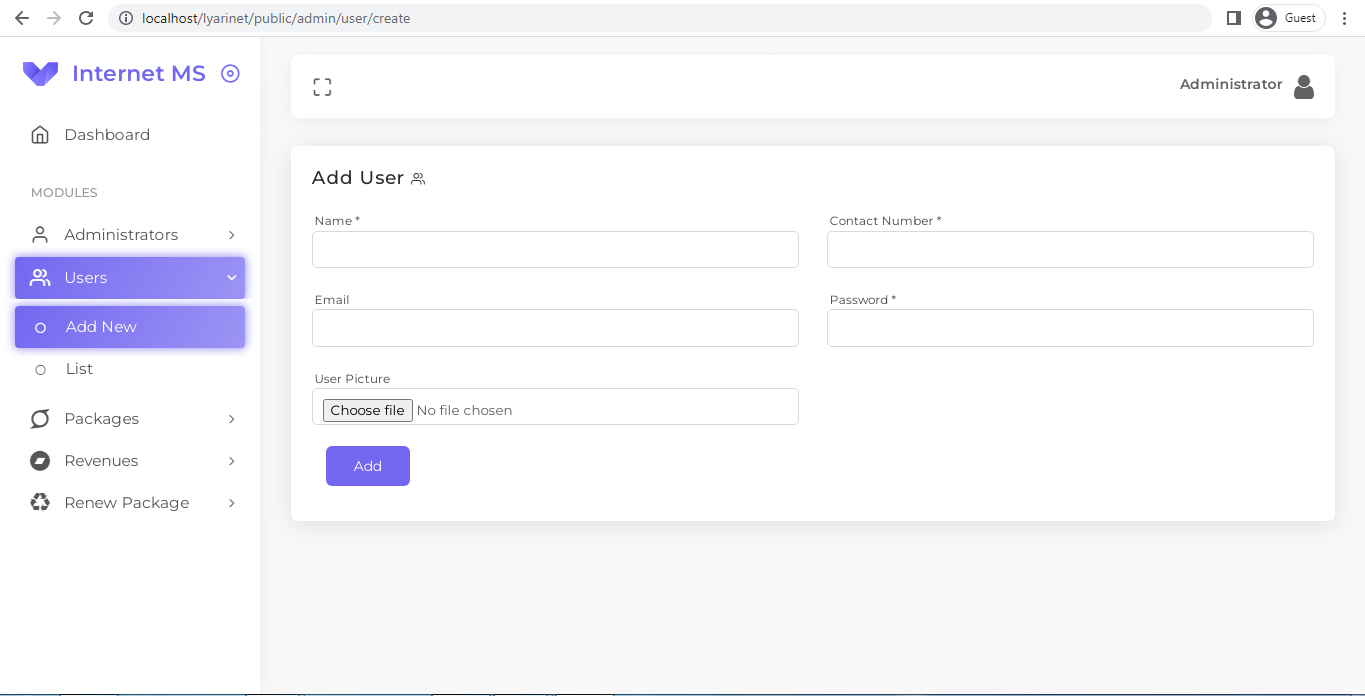Collapse the Users submenu chevron
Image resolution: width=1365 pixels, height=696 pixels.
[232, 277]
